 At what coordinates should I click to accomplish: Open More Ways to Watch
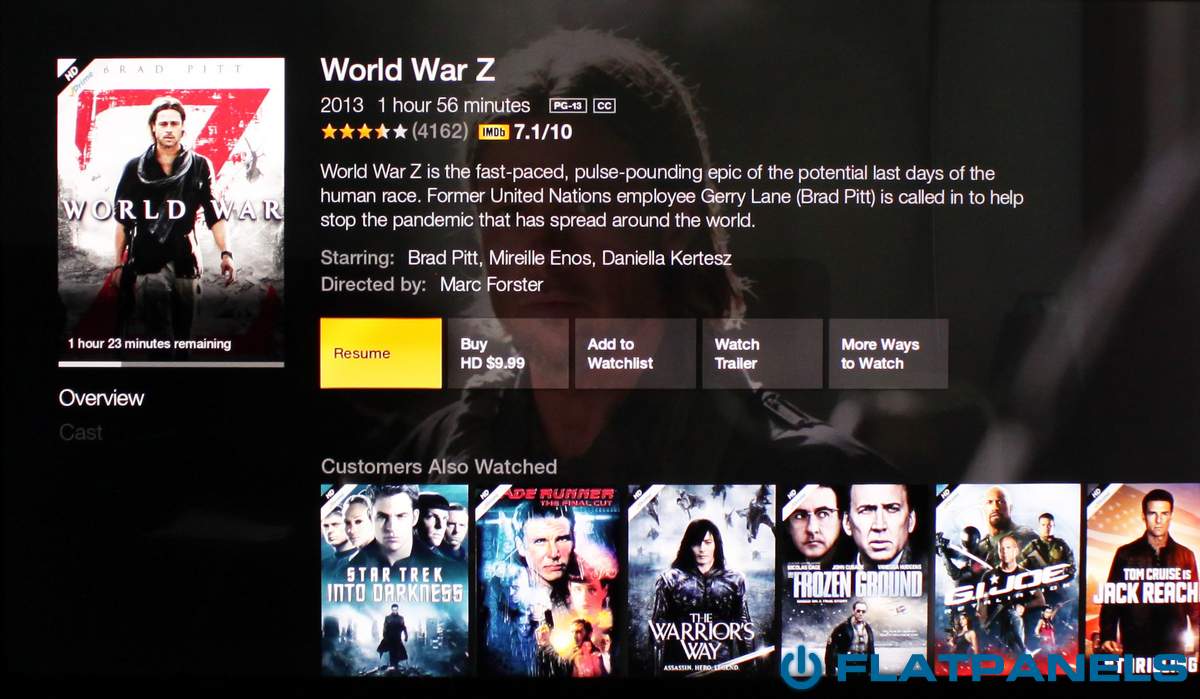click(888, 353)
